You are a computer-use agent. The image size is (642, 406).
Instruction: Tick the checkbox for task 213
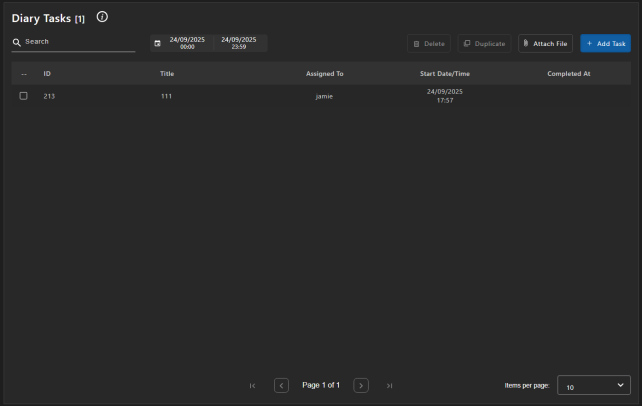pos(23,96)
